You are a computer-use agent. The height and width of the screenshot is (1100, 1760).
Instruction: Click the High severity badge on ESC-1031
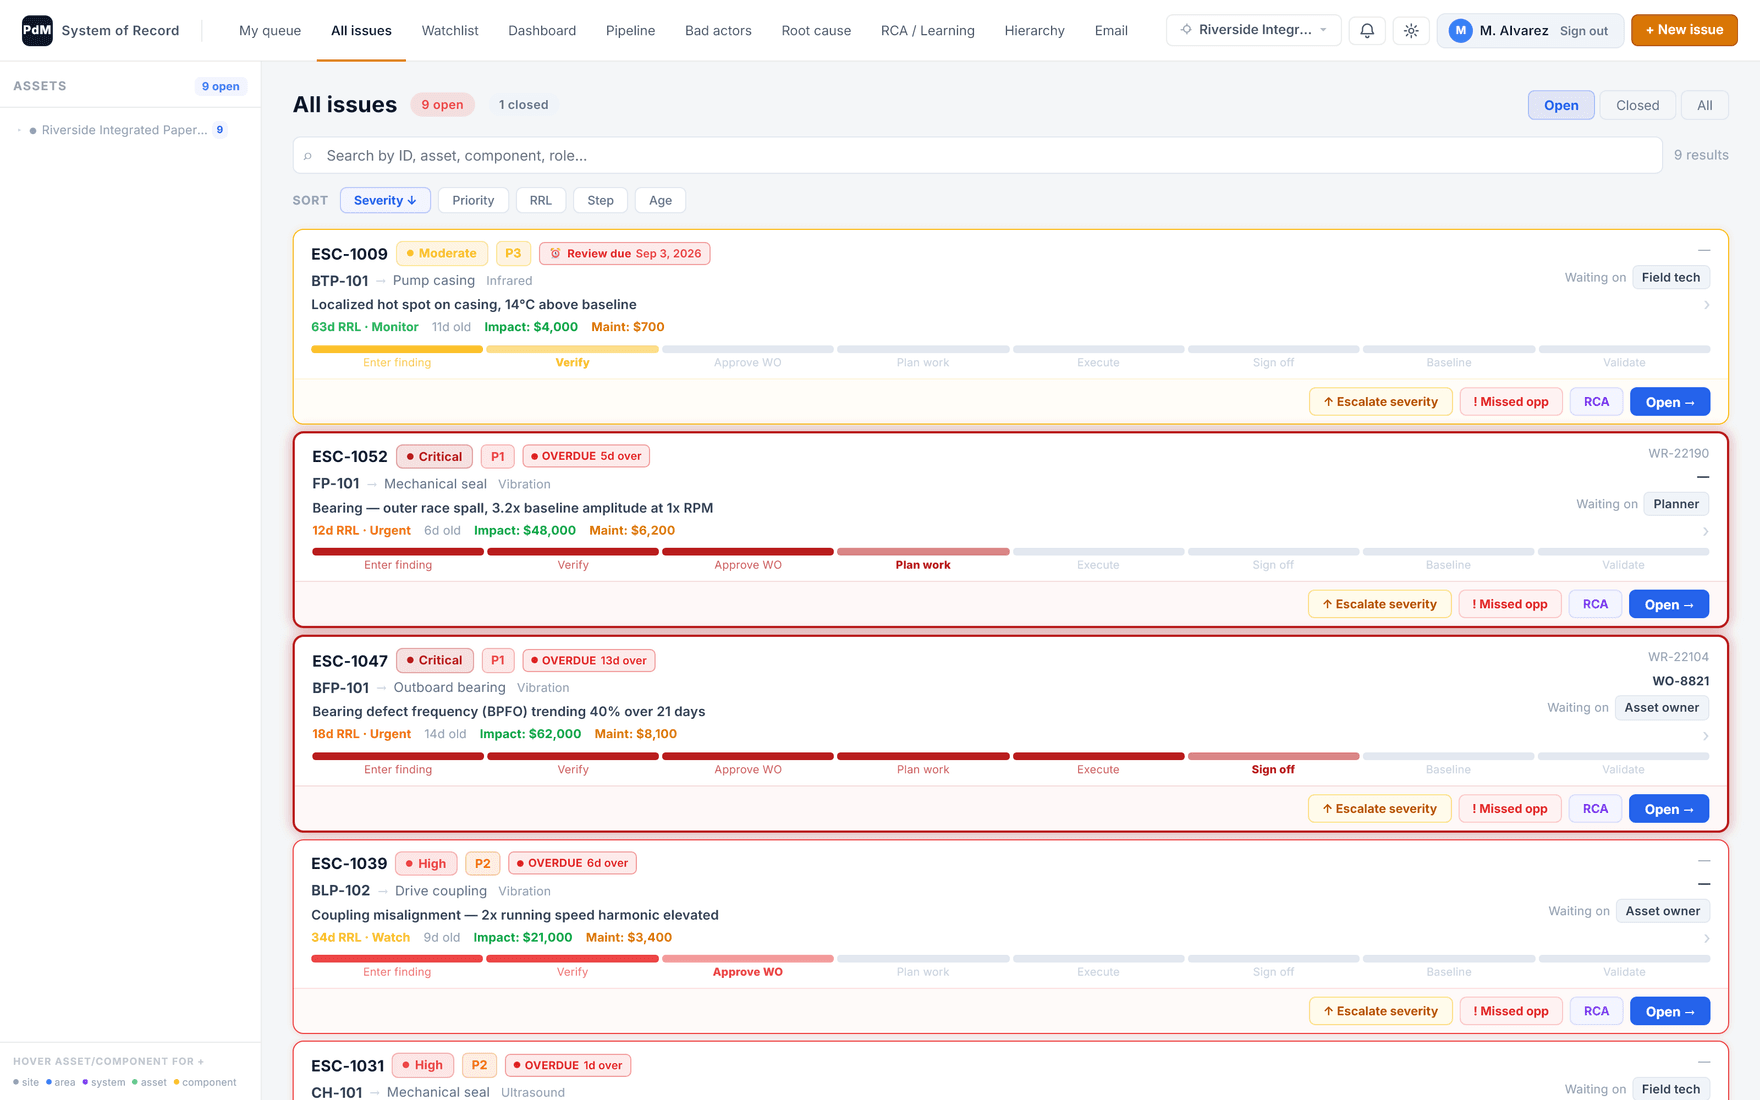click(x=422, y=1066)
